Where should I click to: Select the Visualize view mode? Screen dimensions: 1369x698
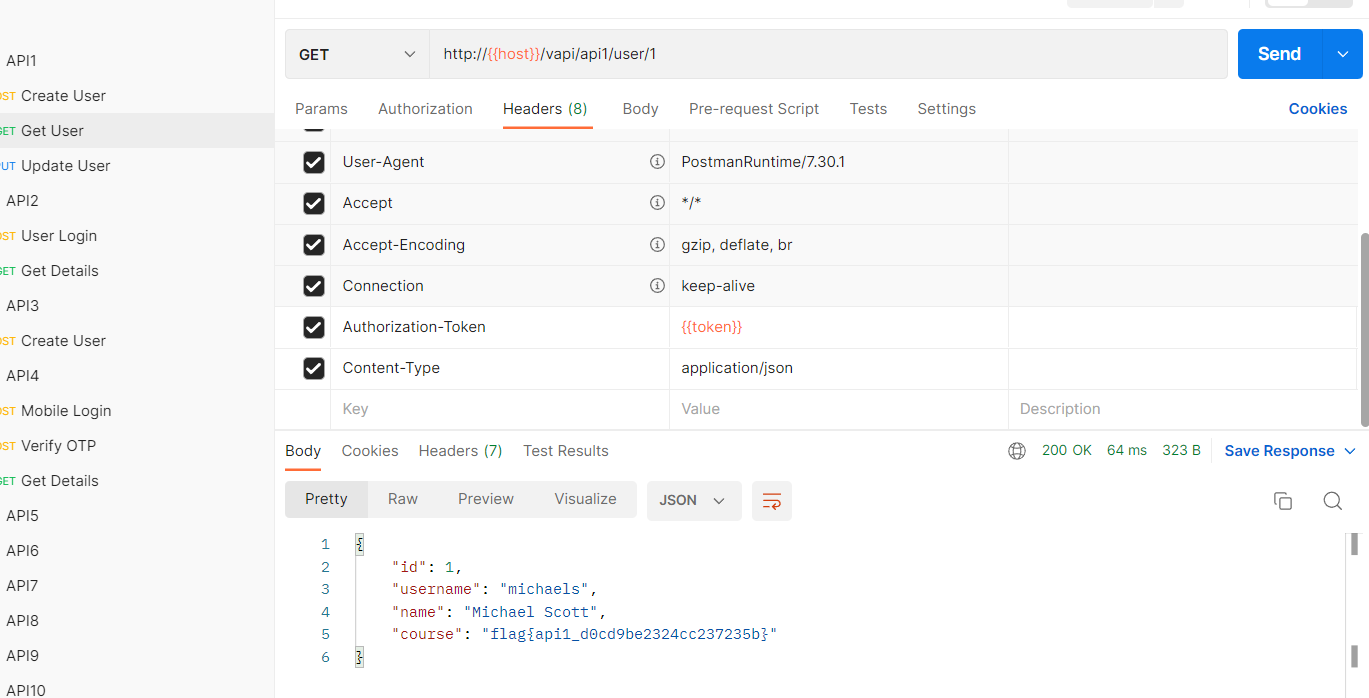tap(585, 499)
